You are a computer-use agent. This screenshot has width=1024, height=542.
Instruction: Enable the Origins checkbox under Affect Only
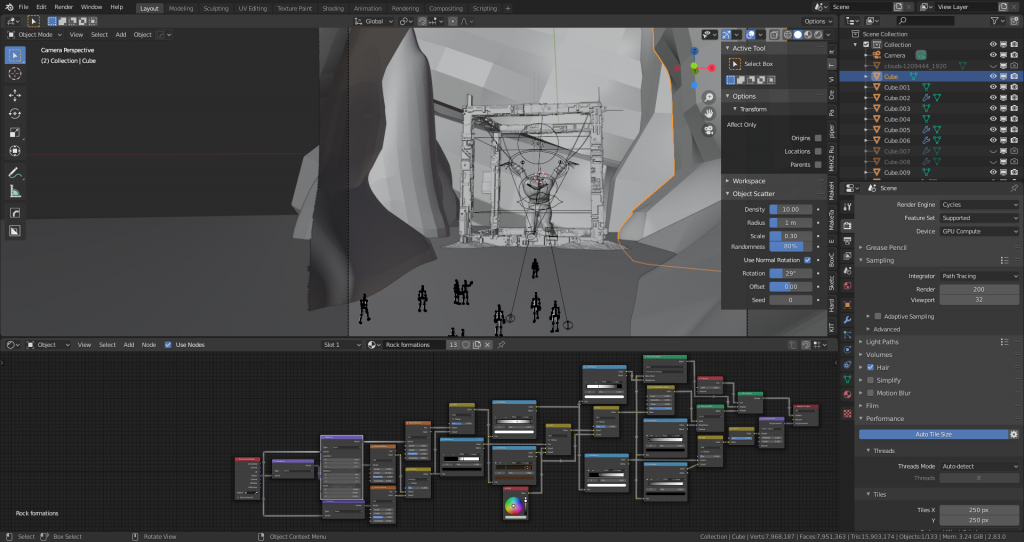818,138
